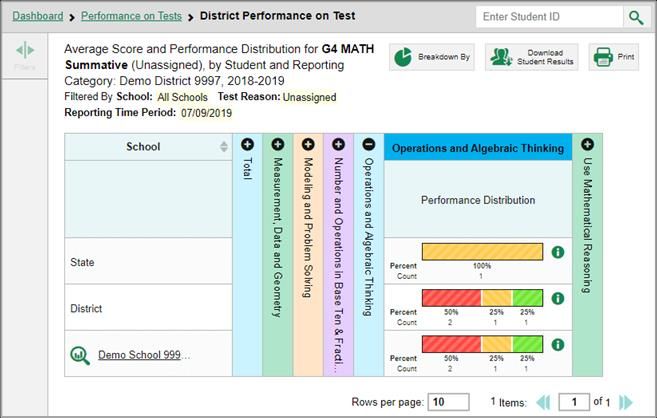Viewport: 657px width, 418px height.
Task: Click the 07/09/2019 reporting period value
Action: 206,113
